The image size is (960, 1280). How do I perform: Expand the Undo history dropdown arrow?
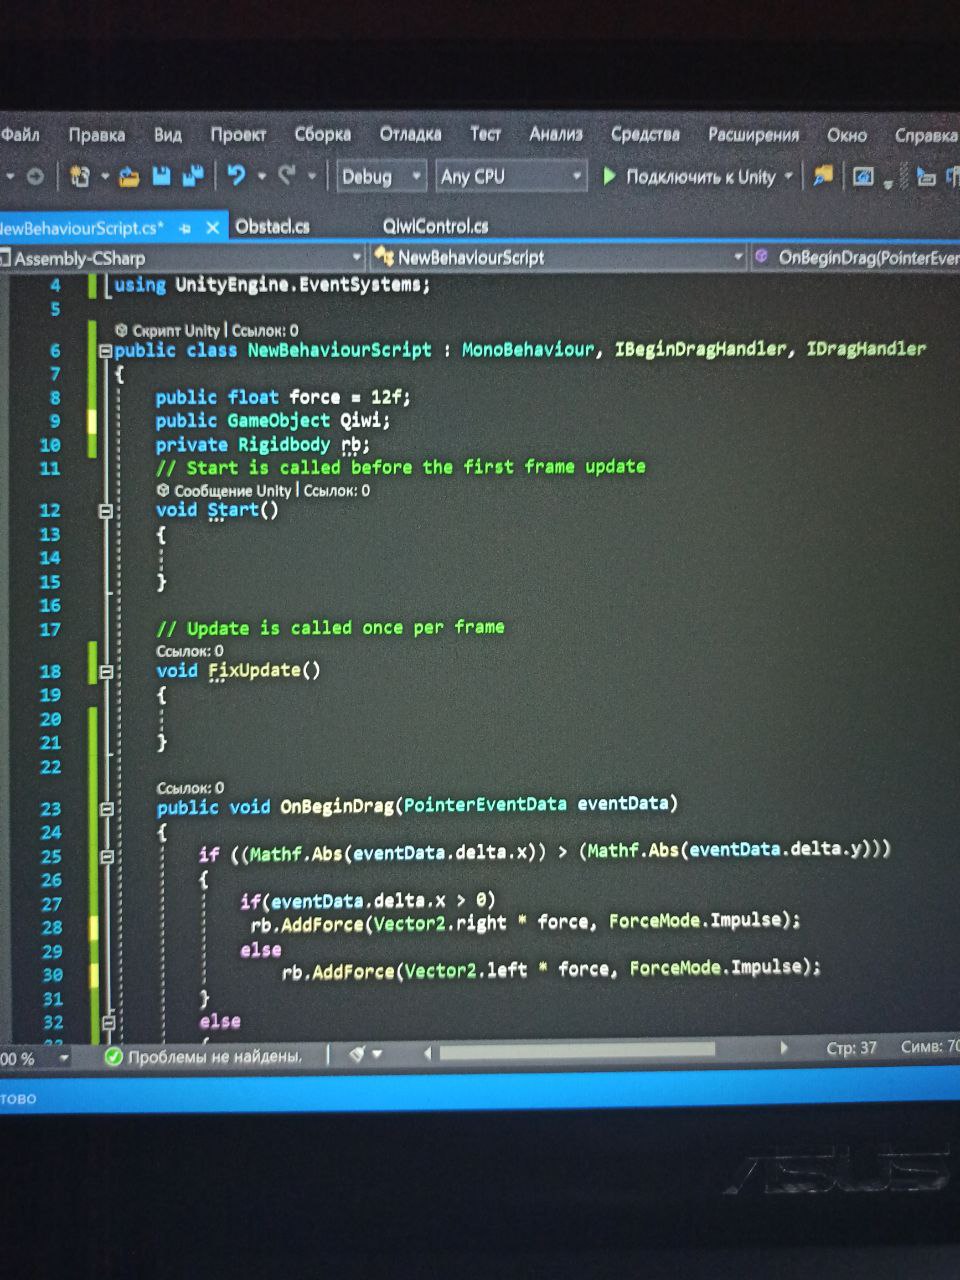[x=261, y=177]
